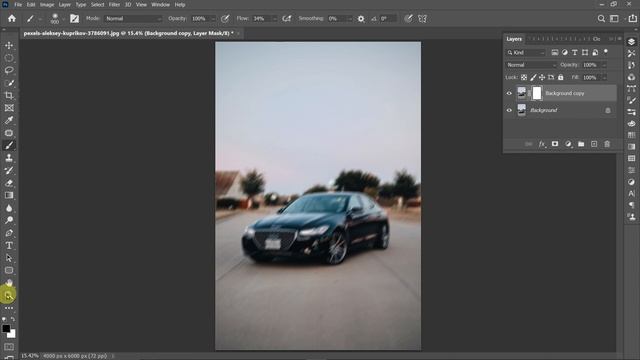Click the Share icon at top right
The width and height of the screenshot is (640, 360).
(x=632, y=19)
